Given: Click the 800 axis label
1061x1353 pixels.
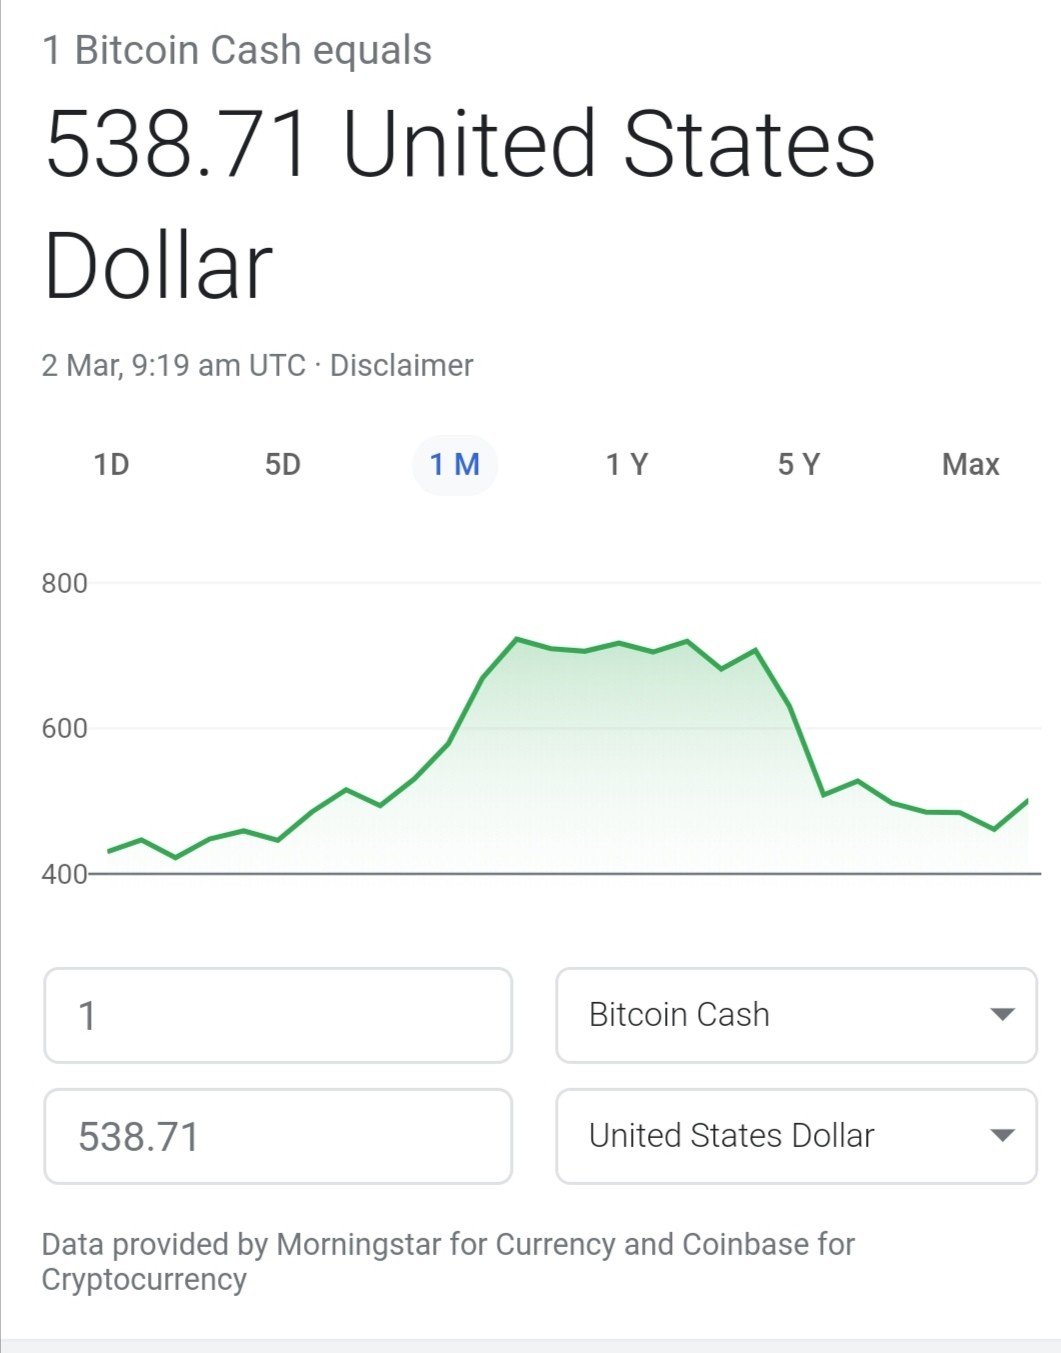Looking at the screenshot, I should (64, 584).
